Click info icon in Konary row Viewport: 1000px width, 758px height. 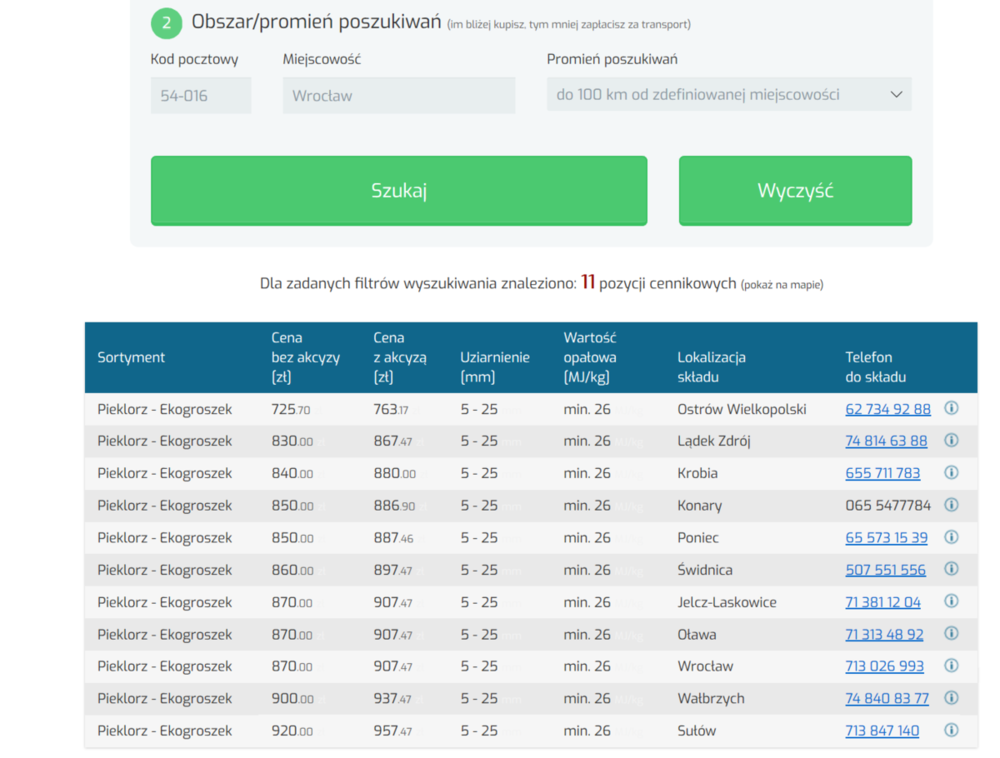pos(951,505)
